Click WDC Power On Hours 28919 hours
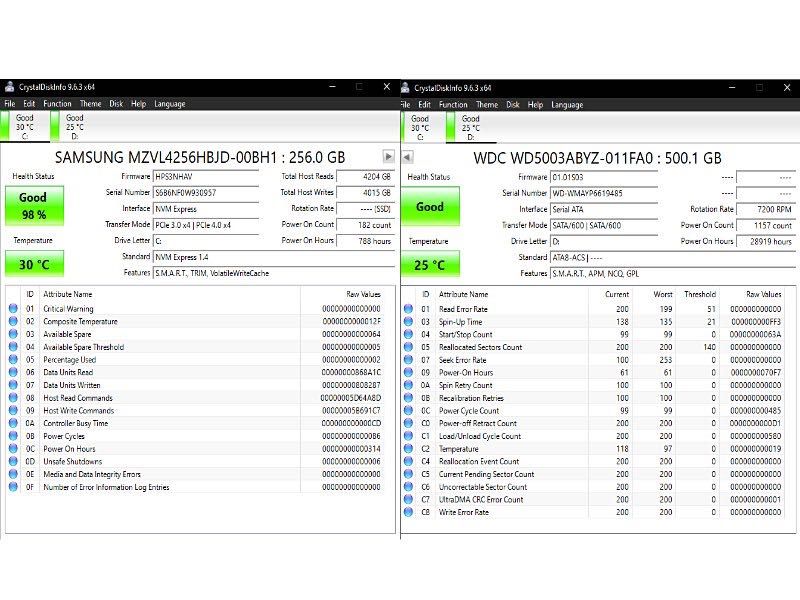The image size is (800, 600). [x=765, y=241]
